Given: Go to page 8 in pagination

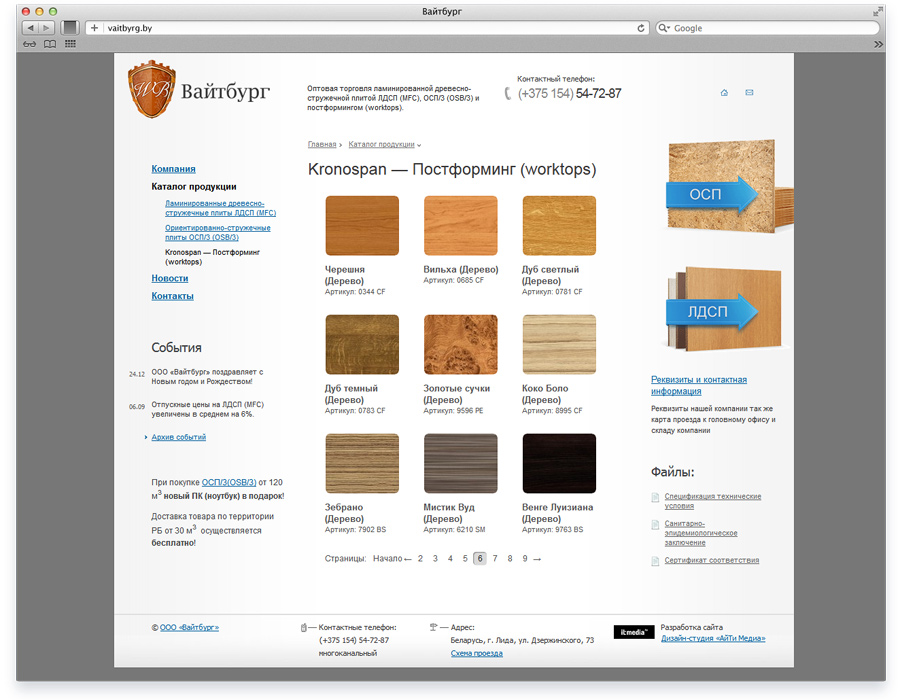Looking at the screenshot, I should click(510, 558).
